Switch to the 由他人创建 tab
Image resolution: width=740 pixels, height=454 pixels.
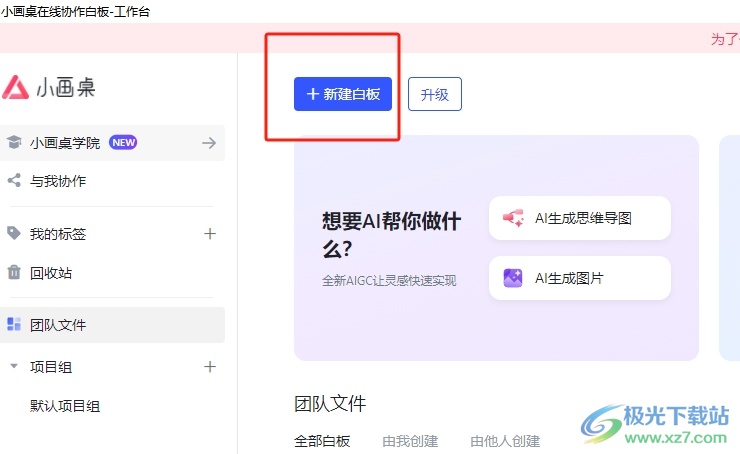click(x=505, y=441)
